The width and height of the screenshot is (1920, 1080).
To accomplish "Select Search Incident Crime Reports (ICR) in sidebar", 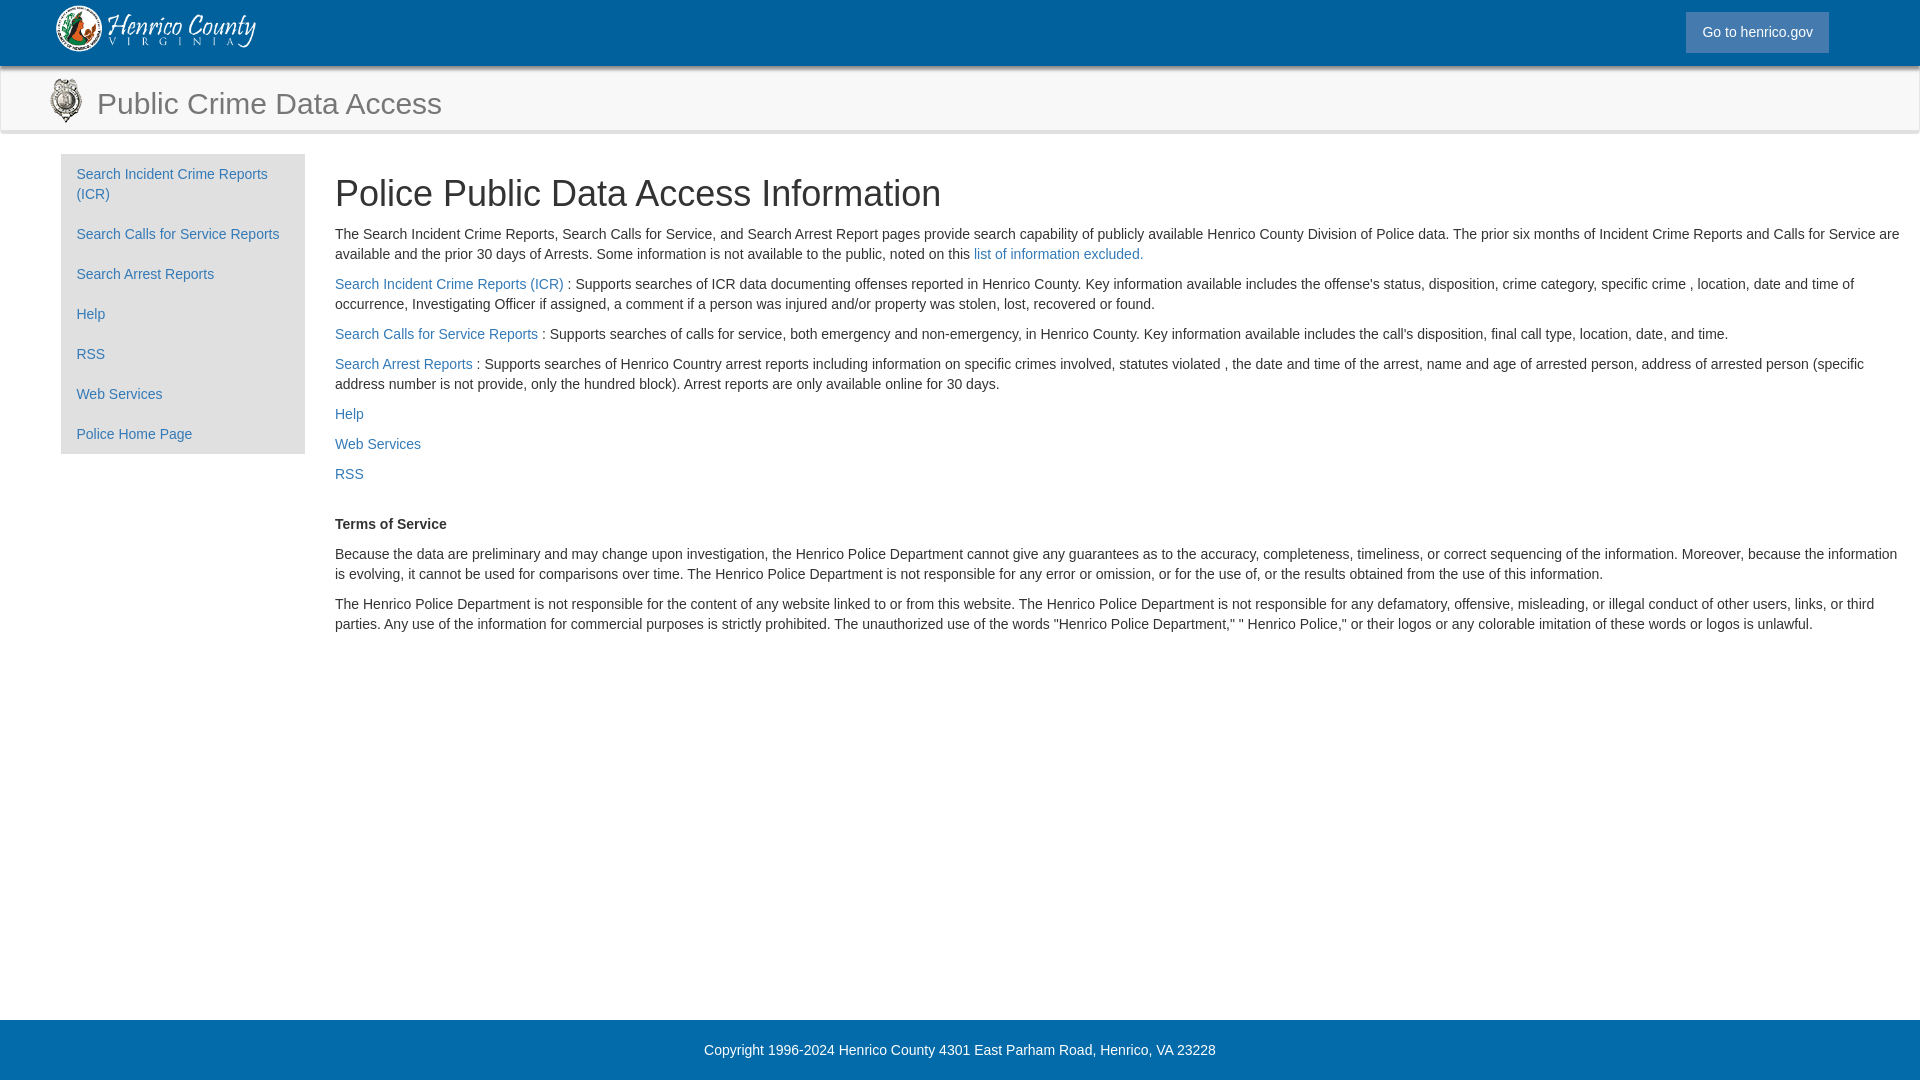I will (182, 184).
